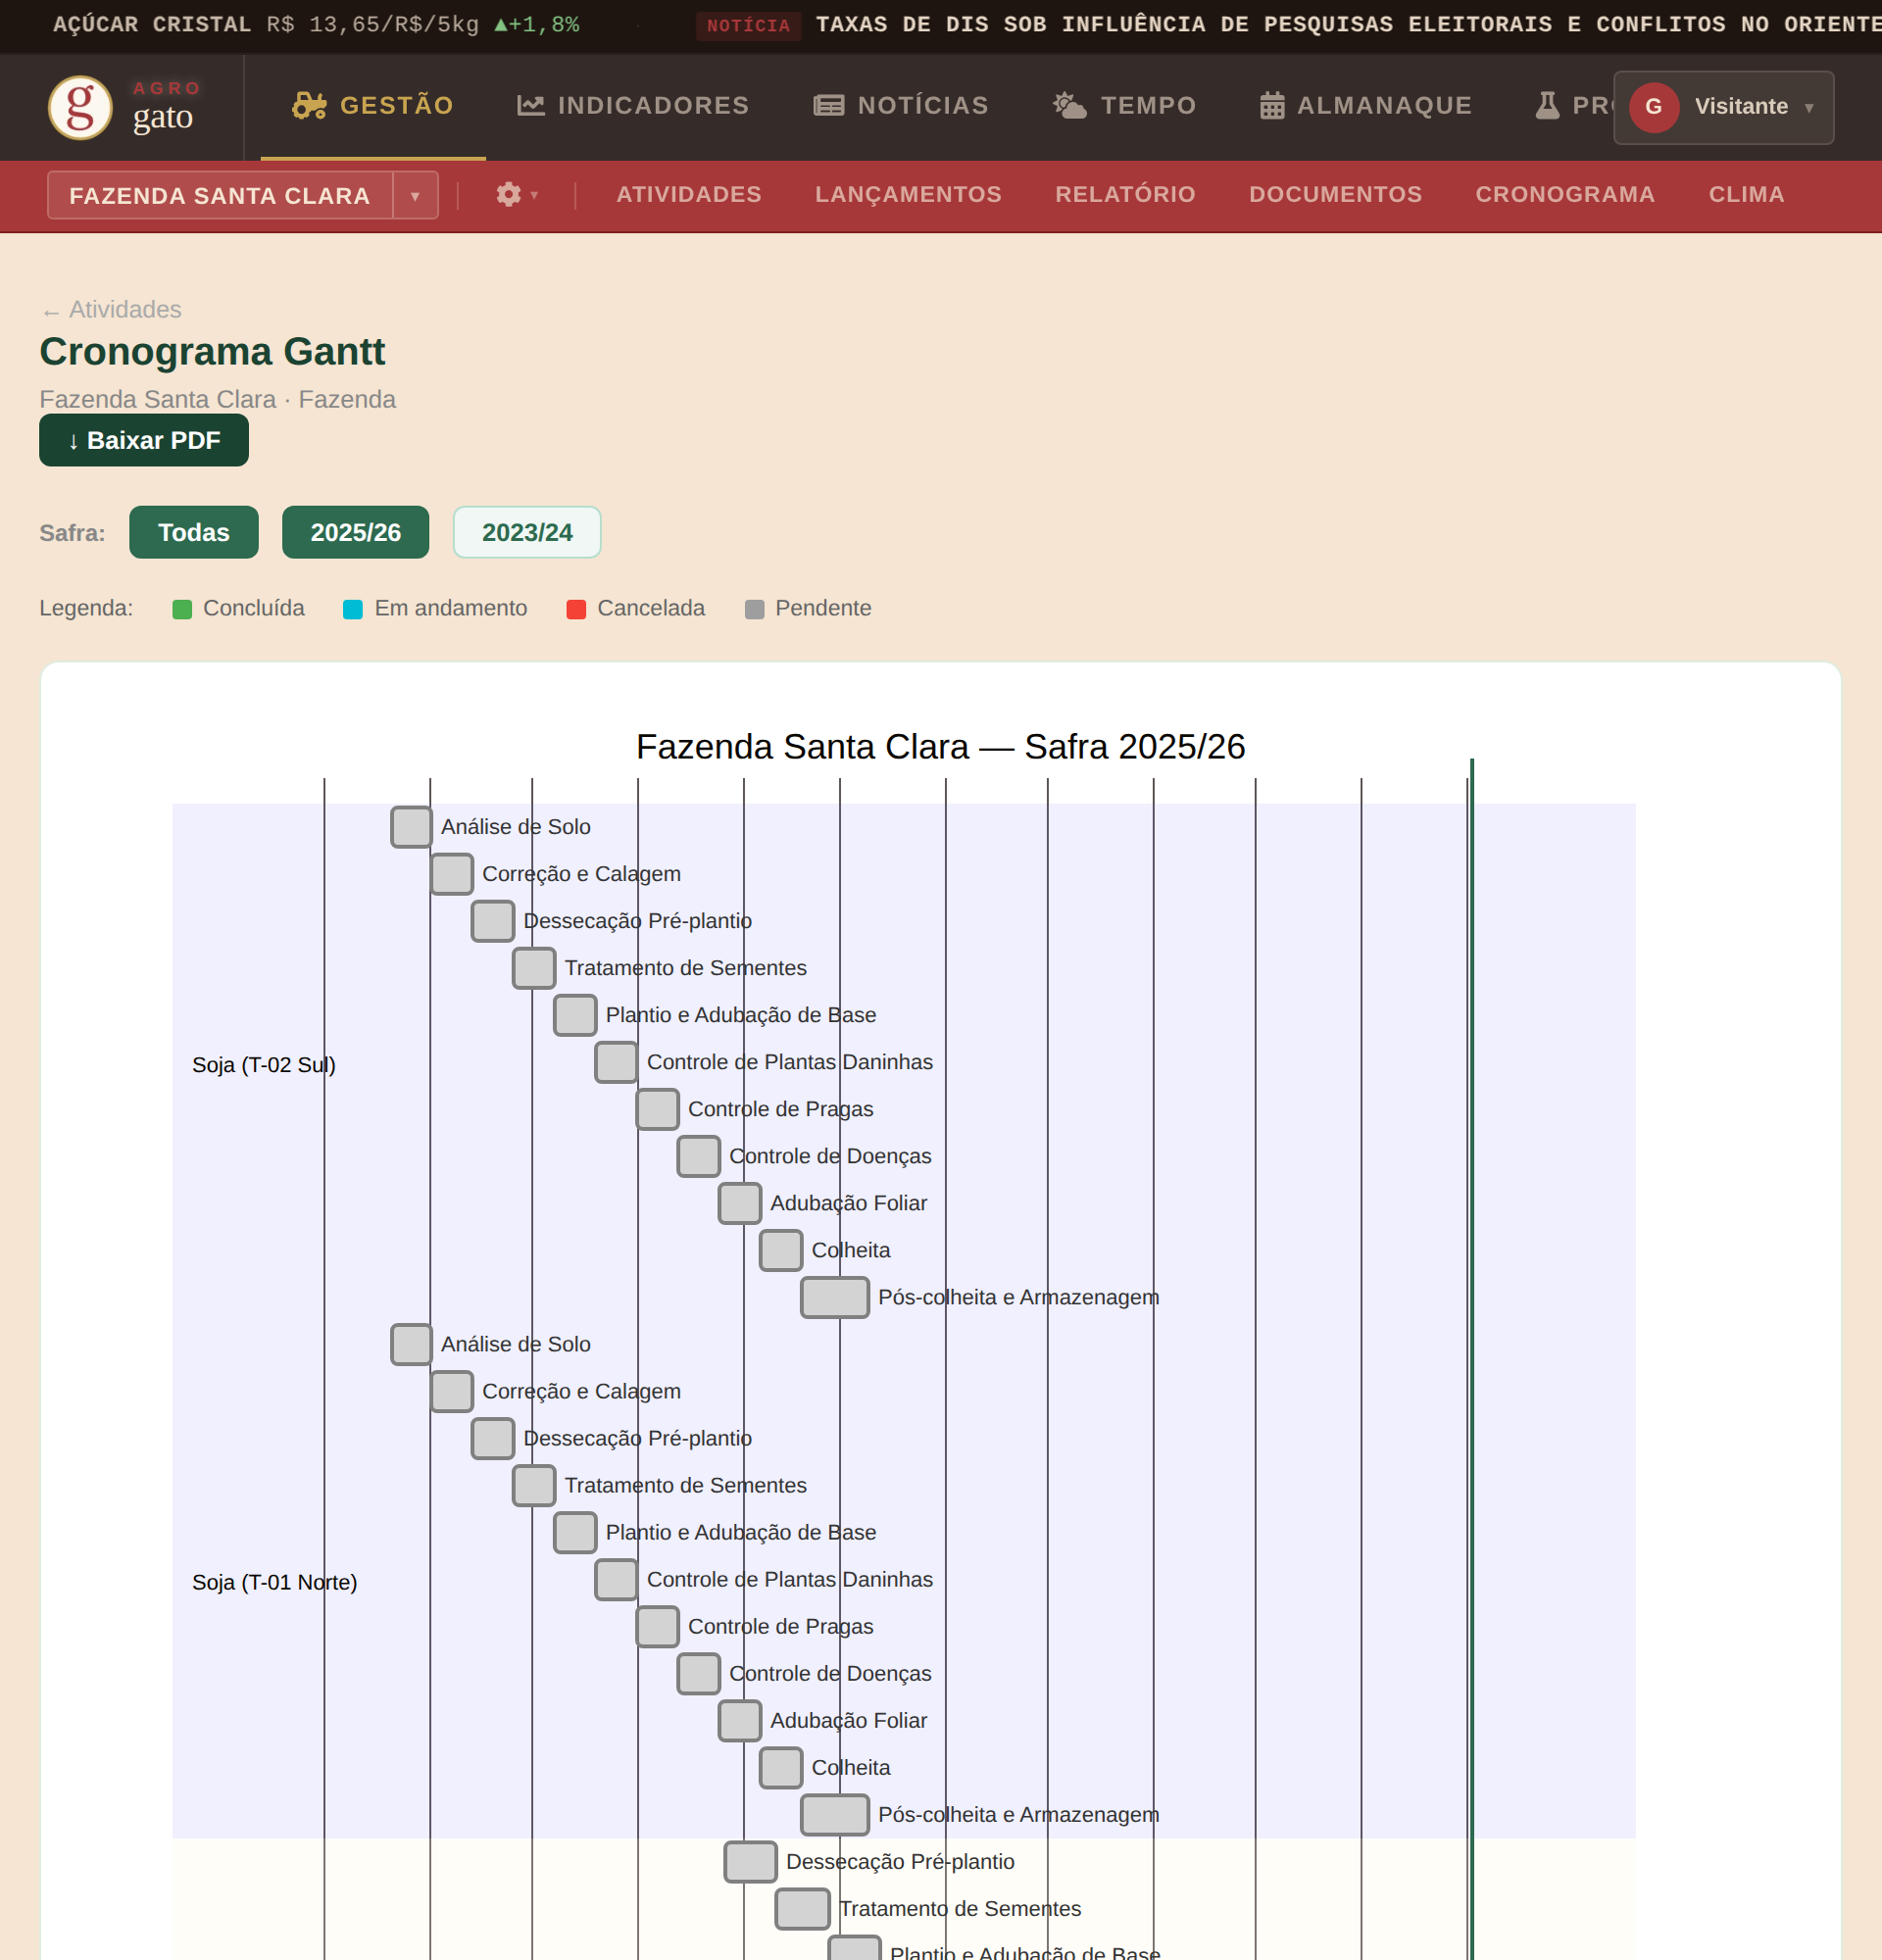Click the gray Pendente legend swatch
This screenshot has height=1960, width=1882.
(755, 609)
